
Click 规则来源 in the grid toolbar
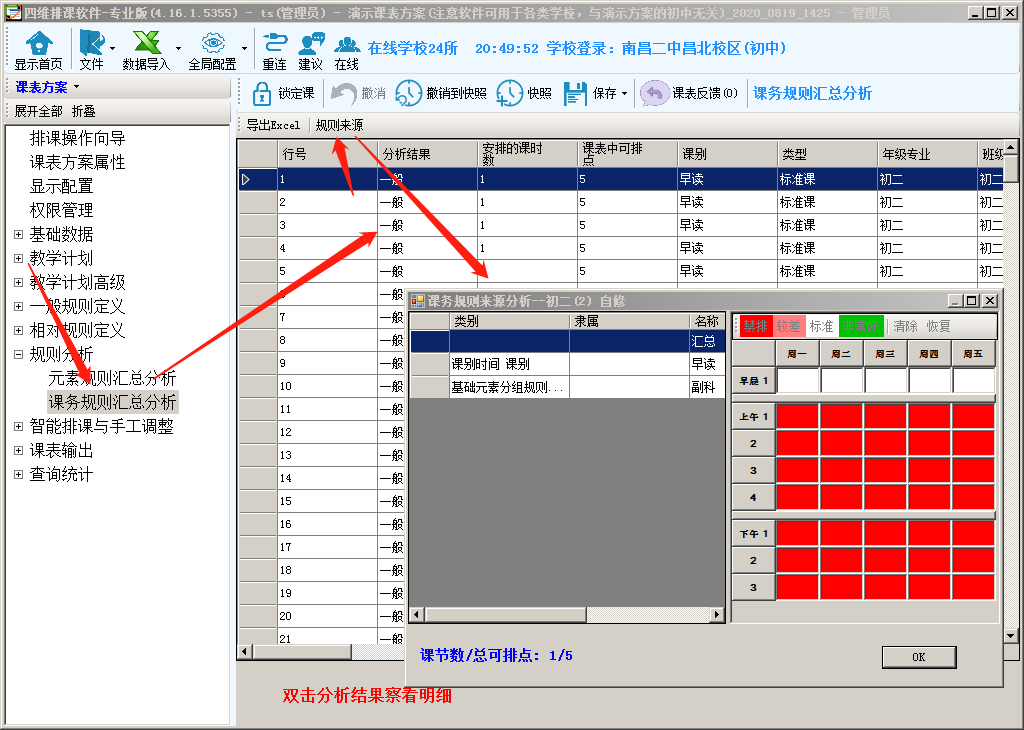(339, 125)
